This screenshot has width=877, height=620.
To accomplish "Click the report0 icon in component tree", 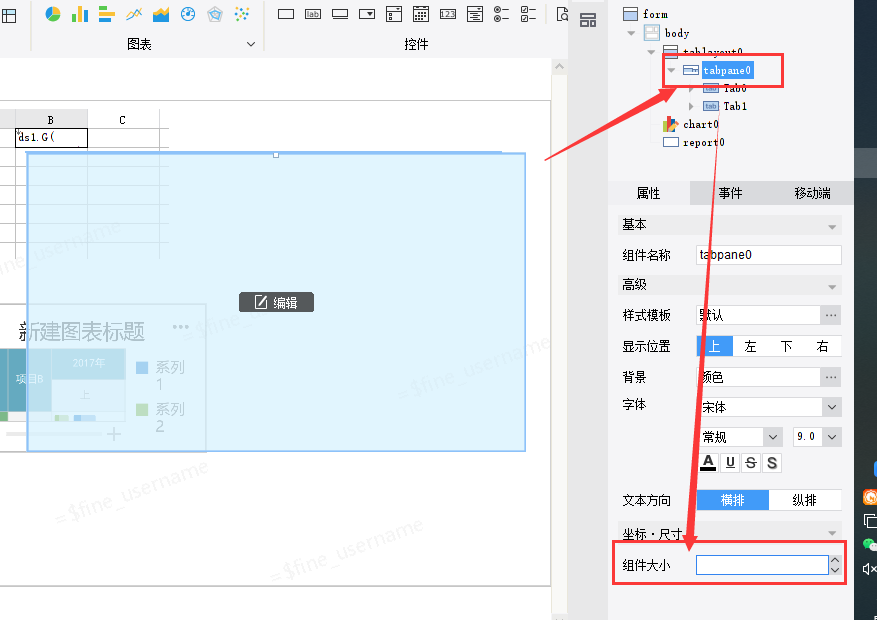I will click(x=671, y=142).
